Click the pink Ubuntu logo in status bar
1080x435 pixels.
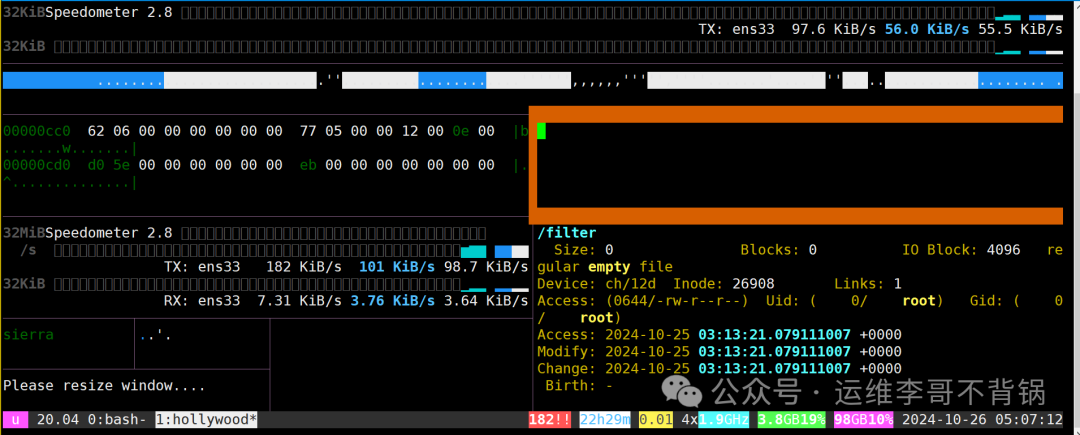click(16, 419)
